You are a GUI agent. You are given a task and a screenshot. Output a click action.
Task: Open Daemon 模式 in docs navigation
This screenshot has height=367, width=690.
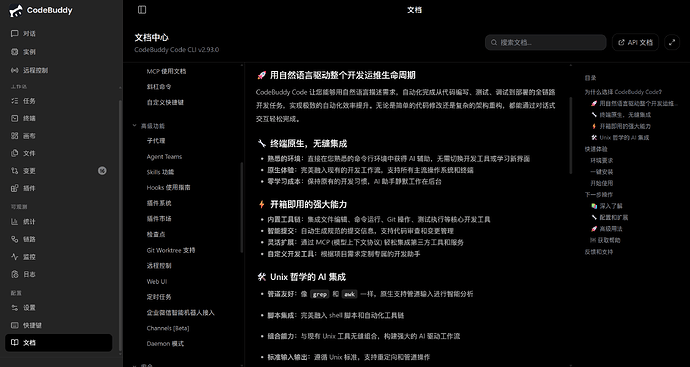165,344
